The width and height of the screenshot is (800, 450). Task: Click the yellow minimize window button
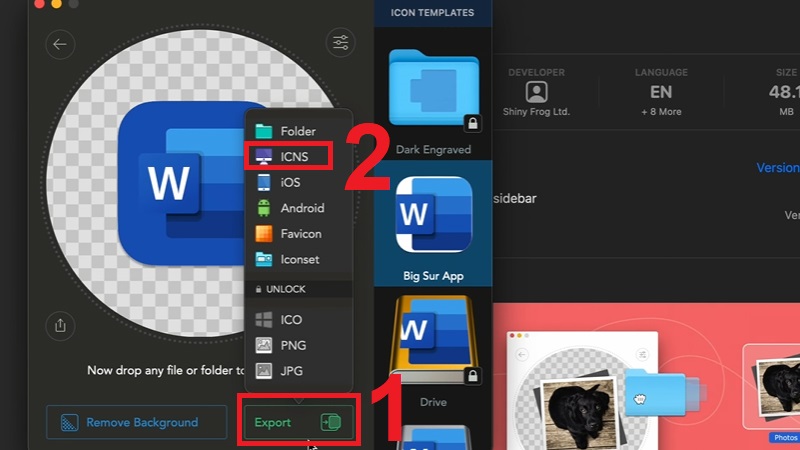tap(57, 4)
